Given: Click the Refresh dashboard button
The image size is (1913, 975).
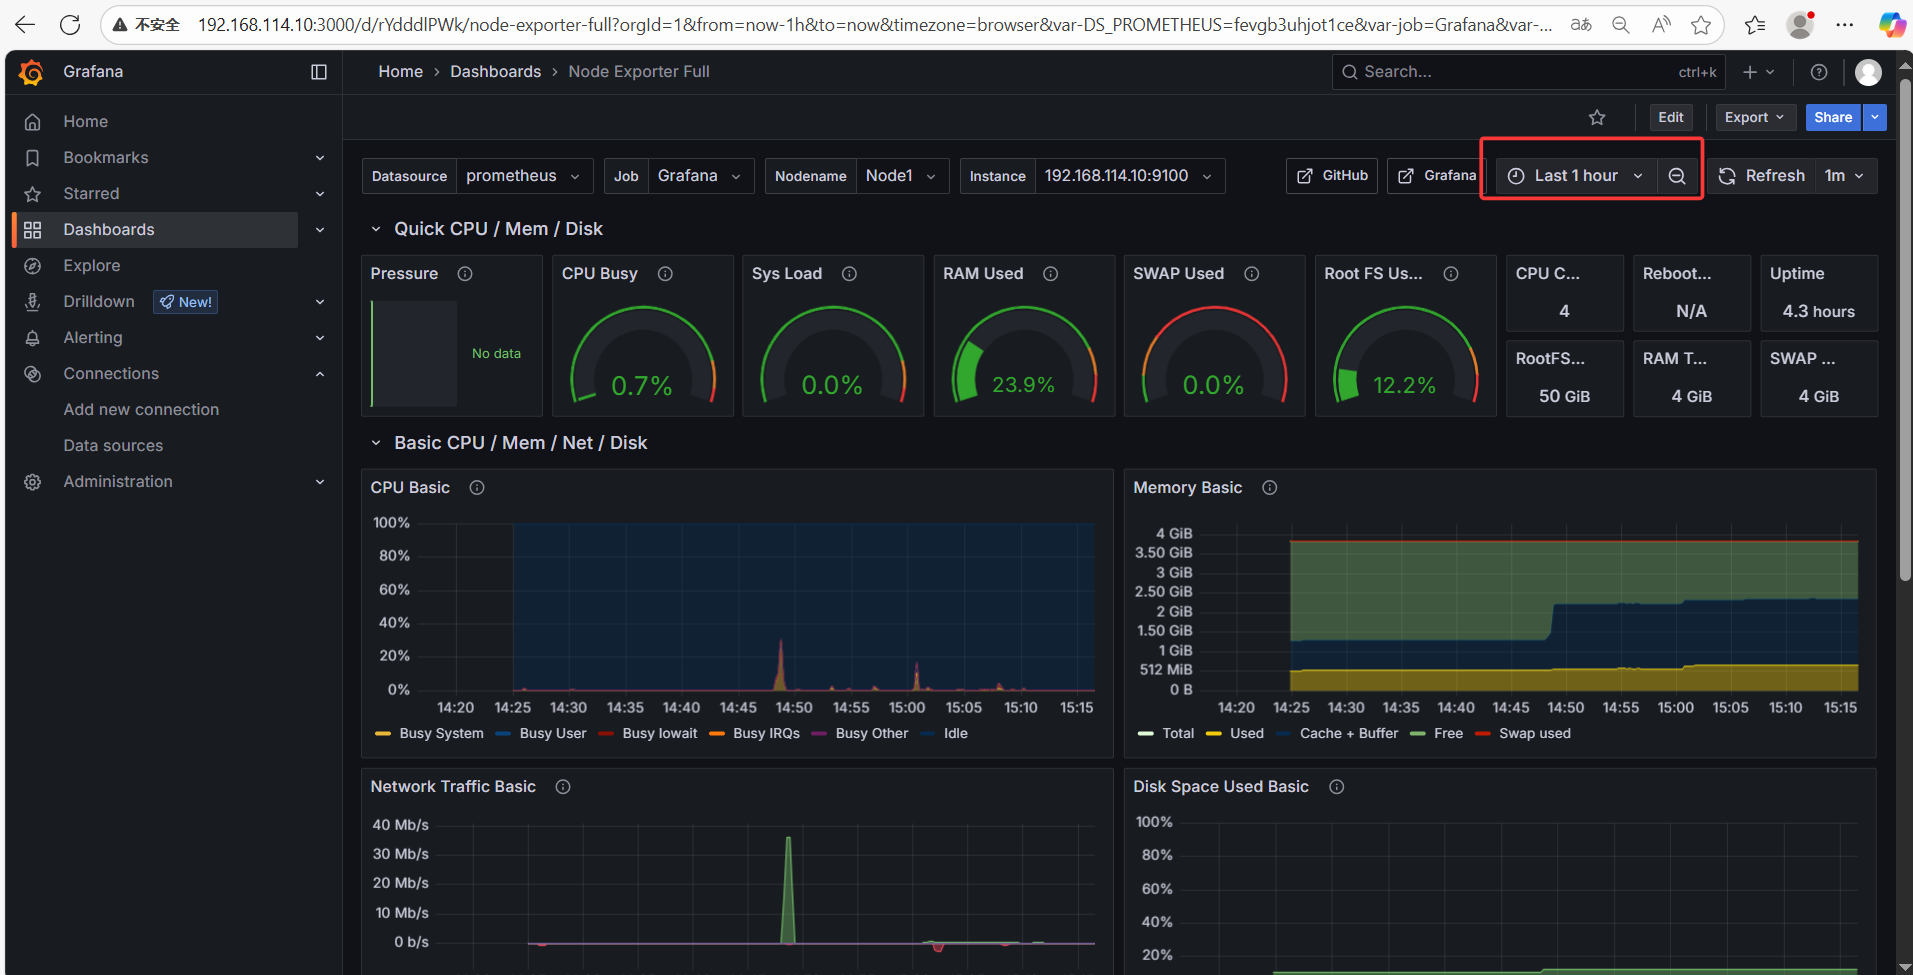Looking at the screenshot, I should (x=1762, y=176).
